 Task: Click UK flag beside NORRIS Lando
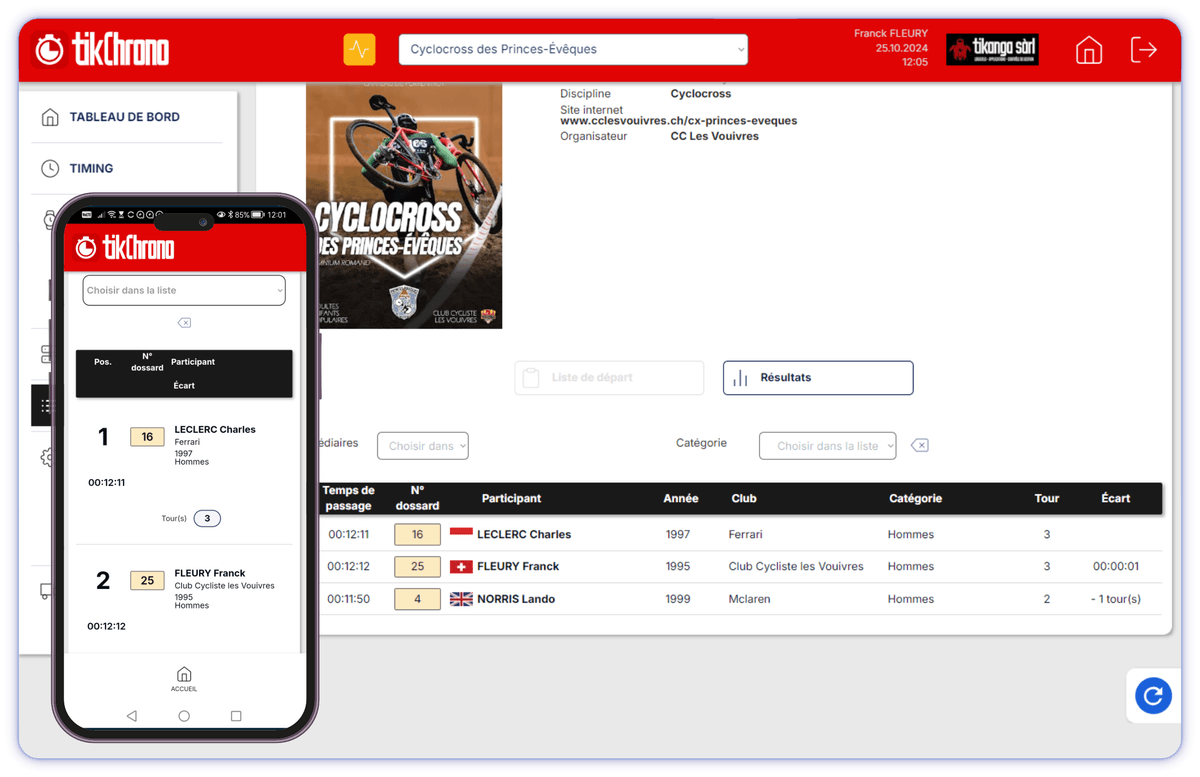coord(461,600)
